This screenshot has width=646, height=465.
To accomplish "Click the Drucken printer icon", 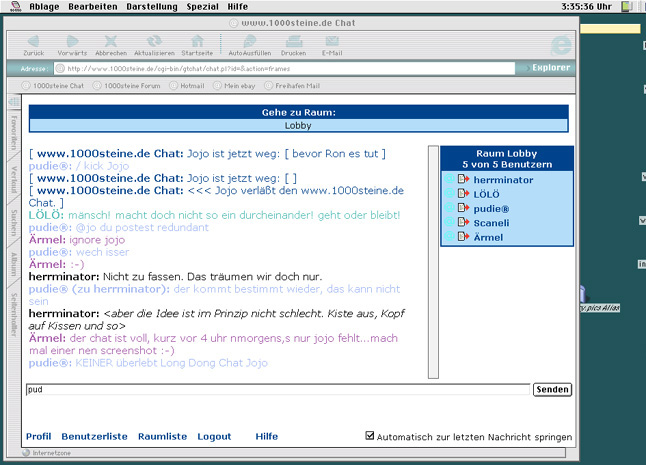I will [294, 41].
